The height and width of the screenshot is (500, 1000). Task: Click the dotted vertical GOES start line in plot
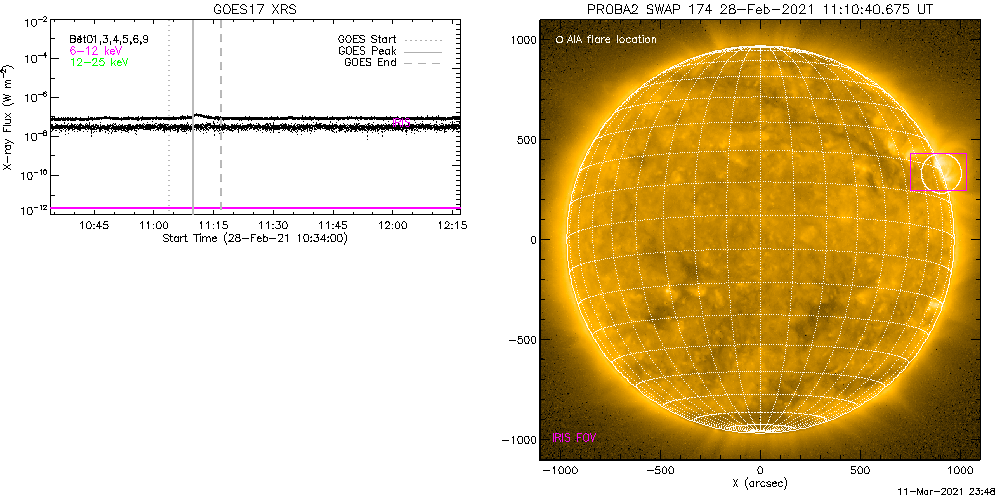pyautogui.click(x=169, y=115)
